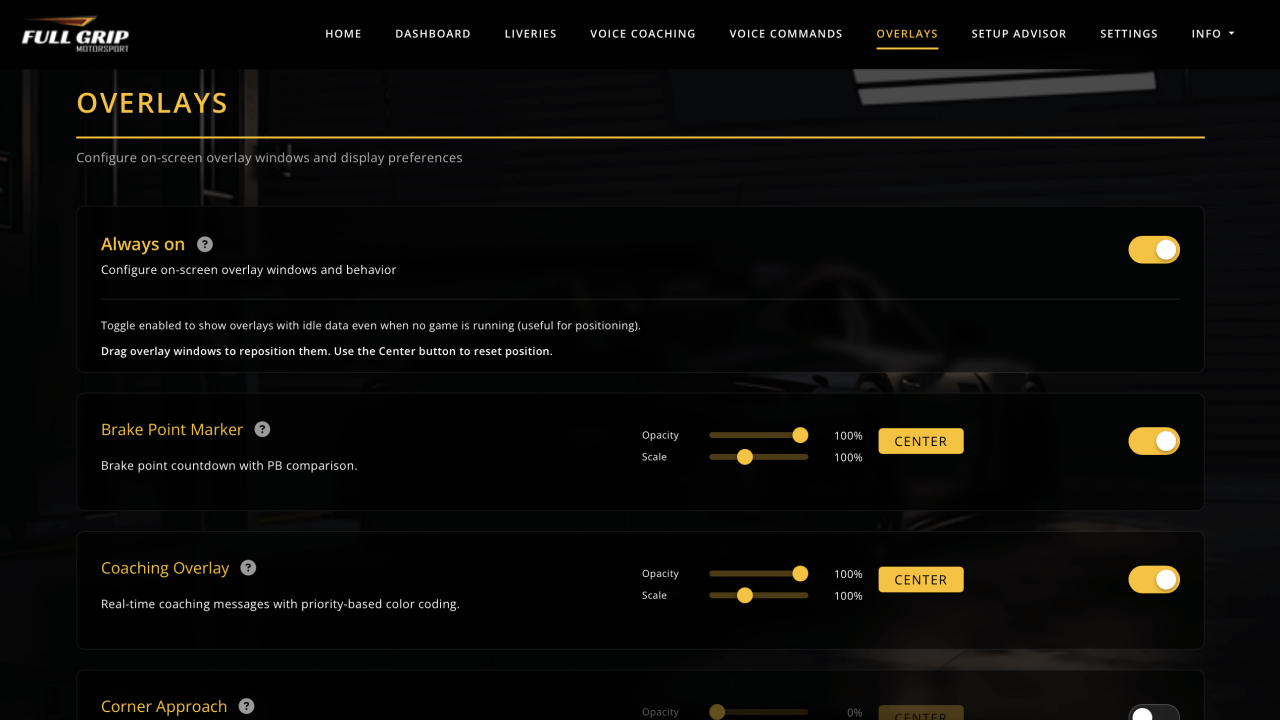
Task: Click help icon beside Brake Point Marker
Action: pos(262,429)
